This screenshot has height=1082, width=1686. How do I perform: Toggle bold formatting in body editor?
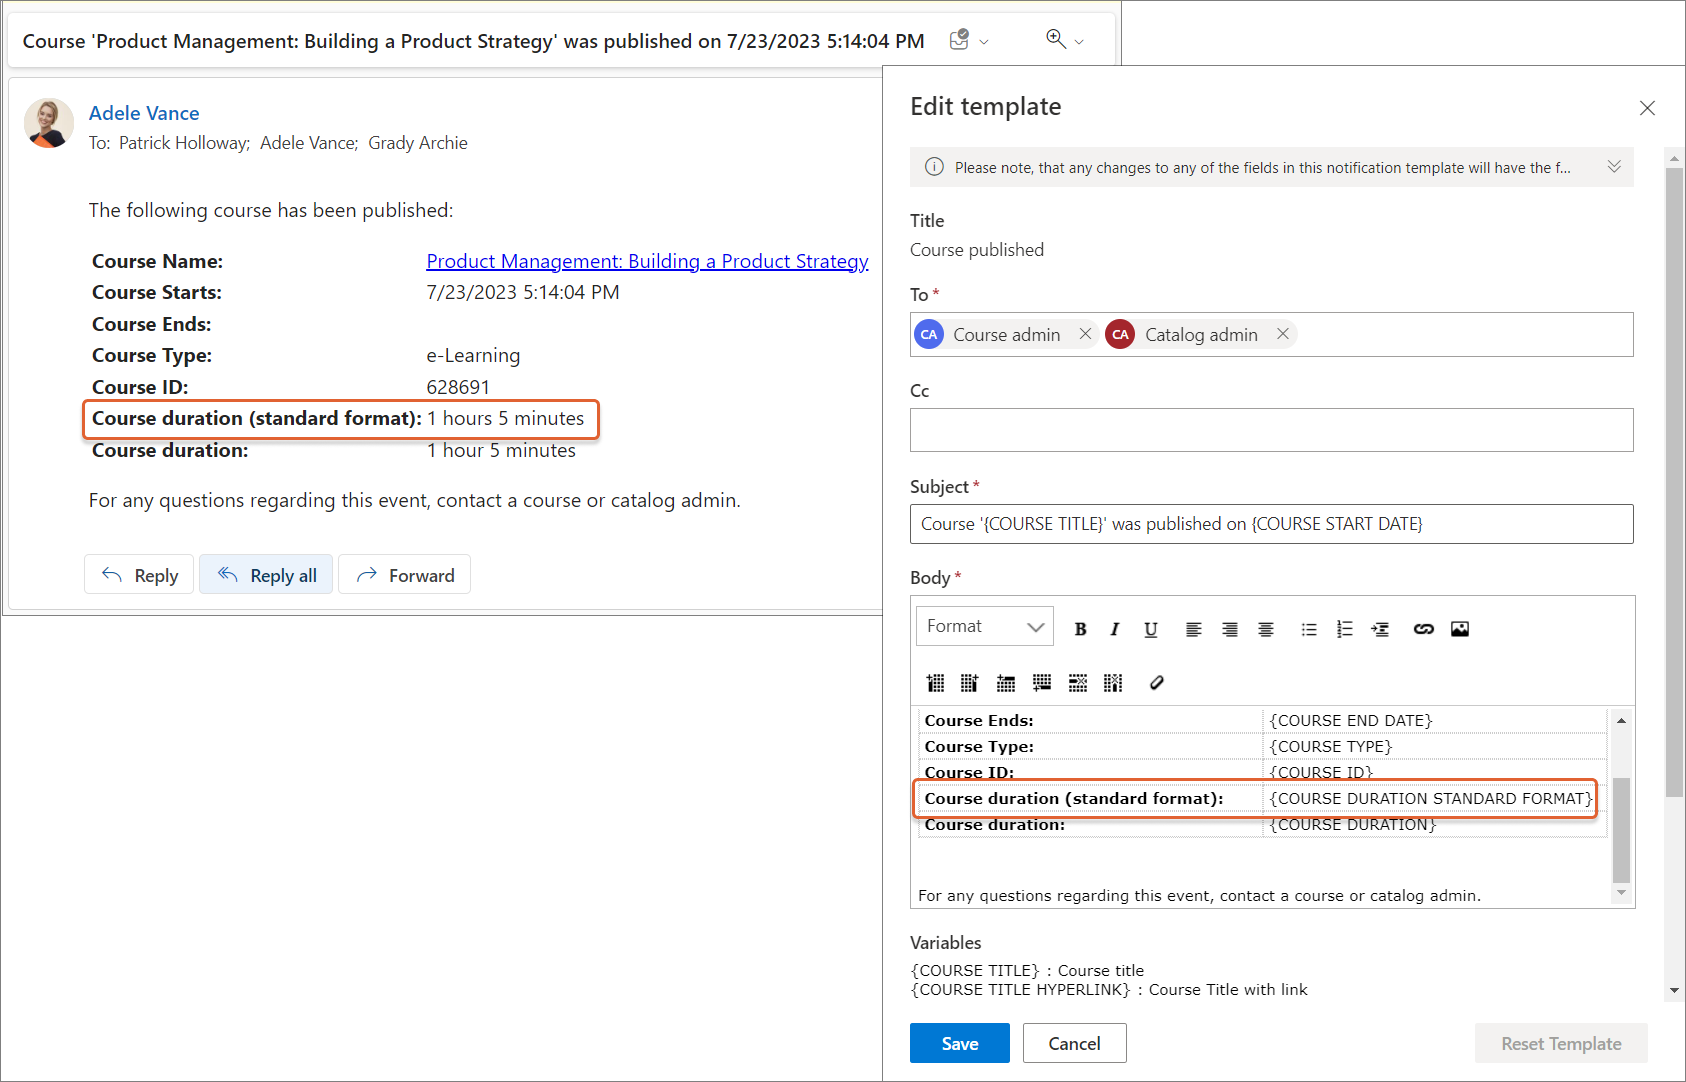pos(1080,629)
